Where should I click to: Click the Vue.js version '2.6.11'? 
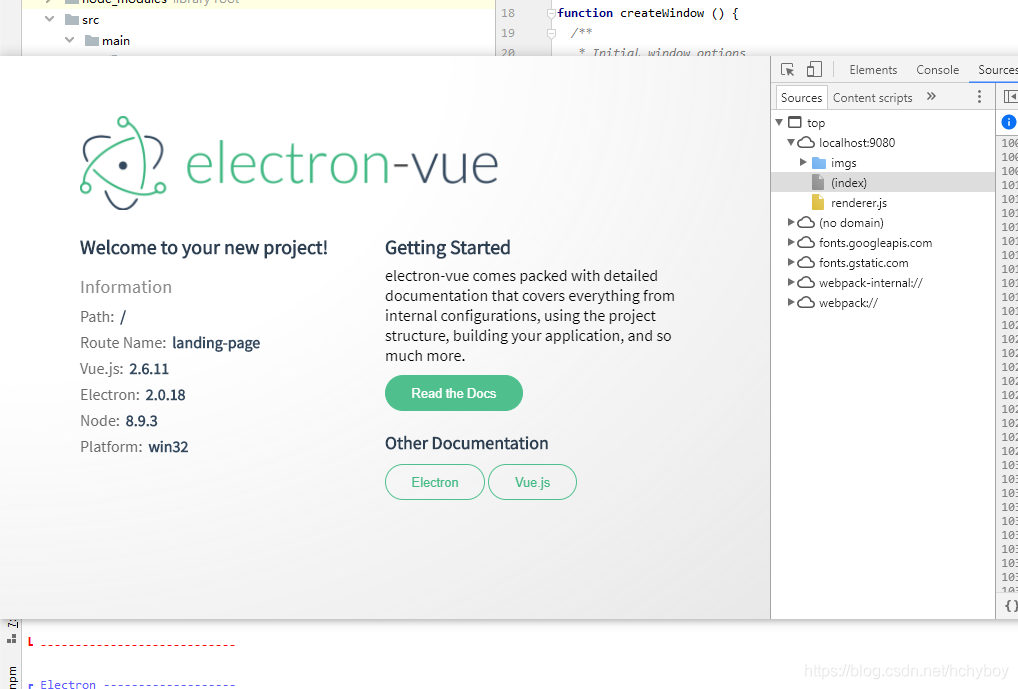[x=149, y=369]
